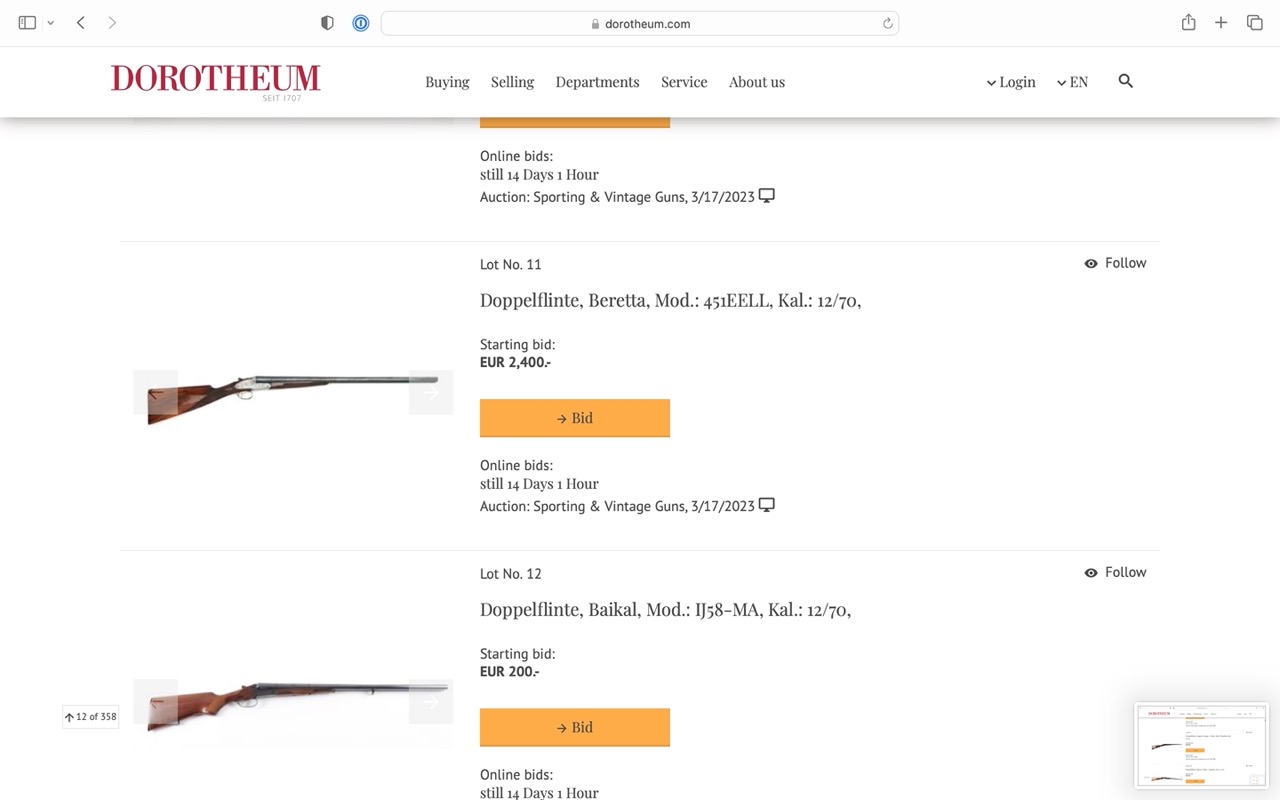
Task: Follow Lot No. 12 Baikal shotgun
Action: 1115,572
